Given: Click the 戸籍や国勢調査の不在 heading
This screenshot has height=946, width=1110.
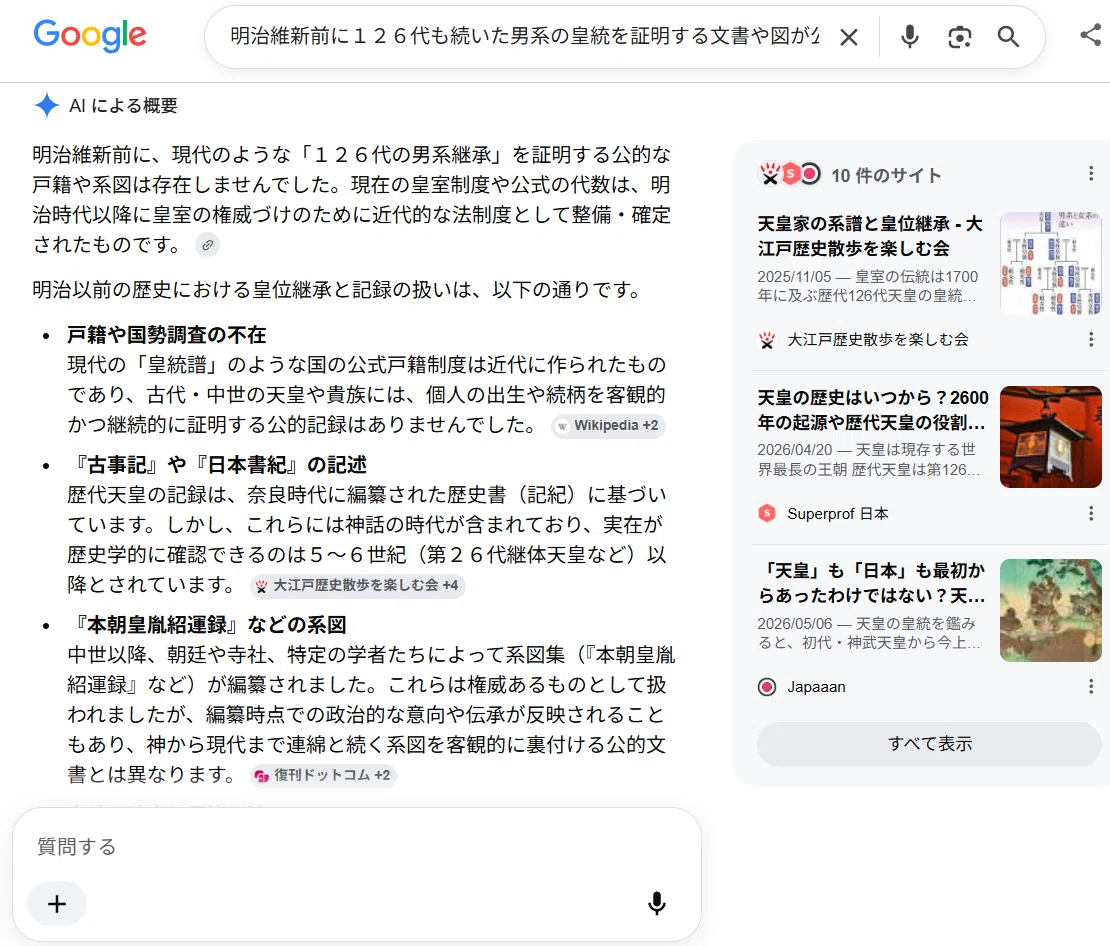Looking at the screenshot, I should pyautogui.click(x=166, y=335).
